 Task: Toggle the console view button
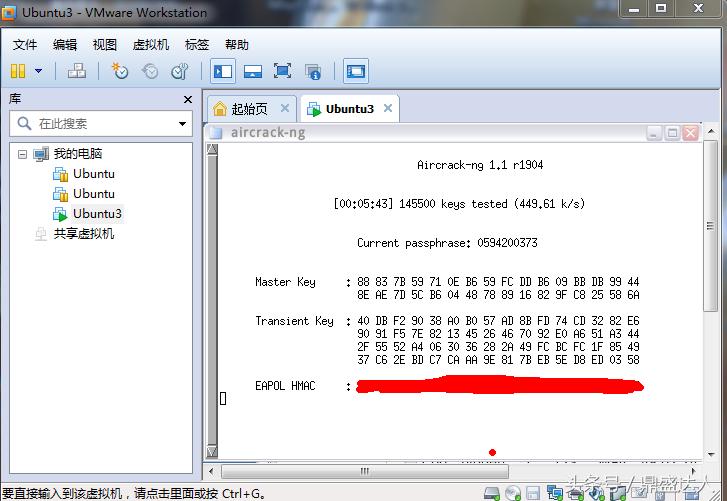point(356,71)
